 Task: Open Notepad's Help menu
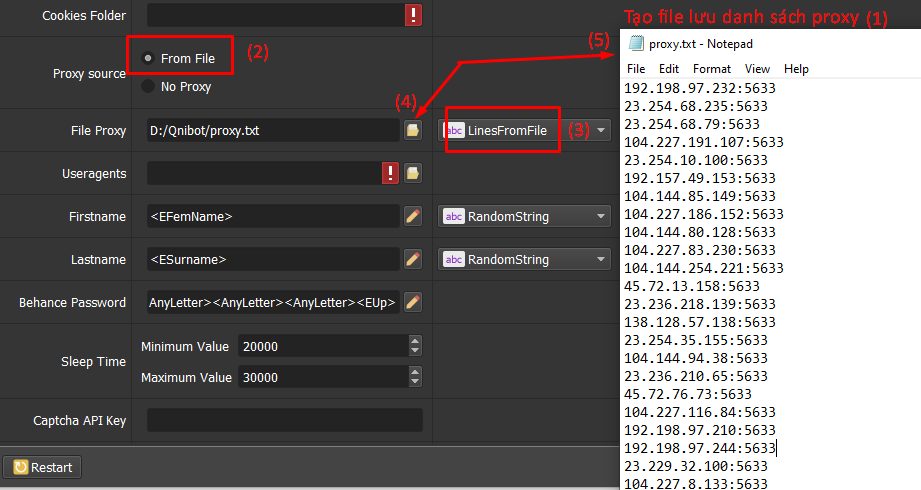(796, 69)
